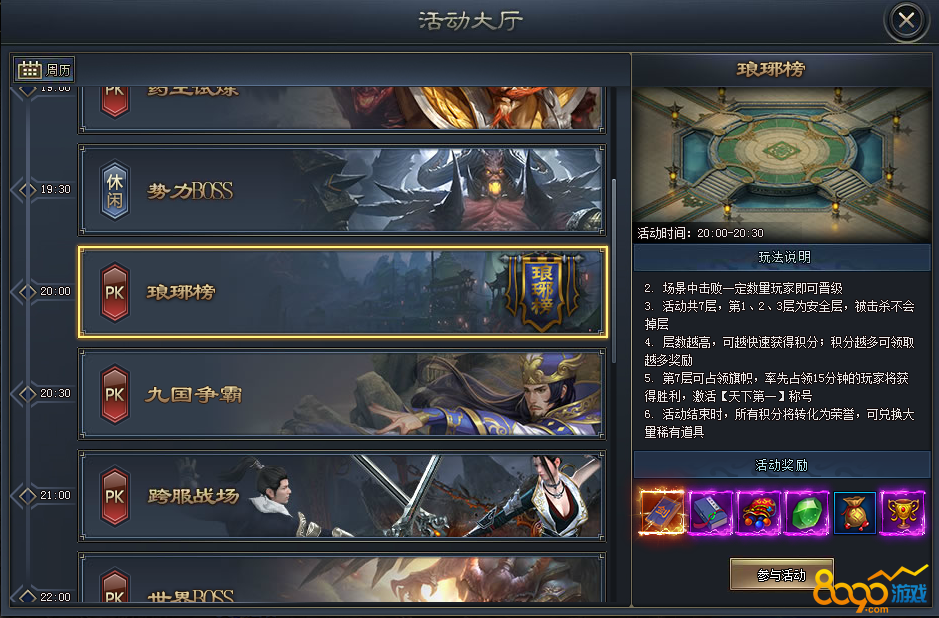939x618 pixels.
Task: Select the green gemstone reward icon
Action: click(807, 513)
